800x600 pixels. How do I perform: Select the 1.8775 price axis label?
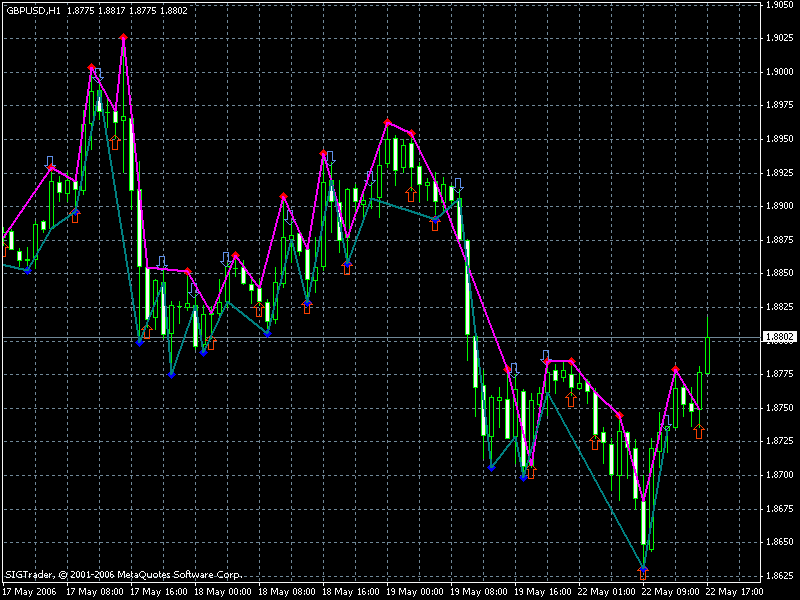pos(780,374)
